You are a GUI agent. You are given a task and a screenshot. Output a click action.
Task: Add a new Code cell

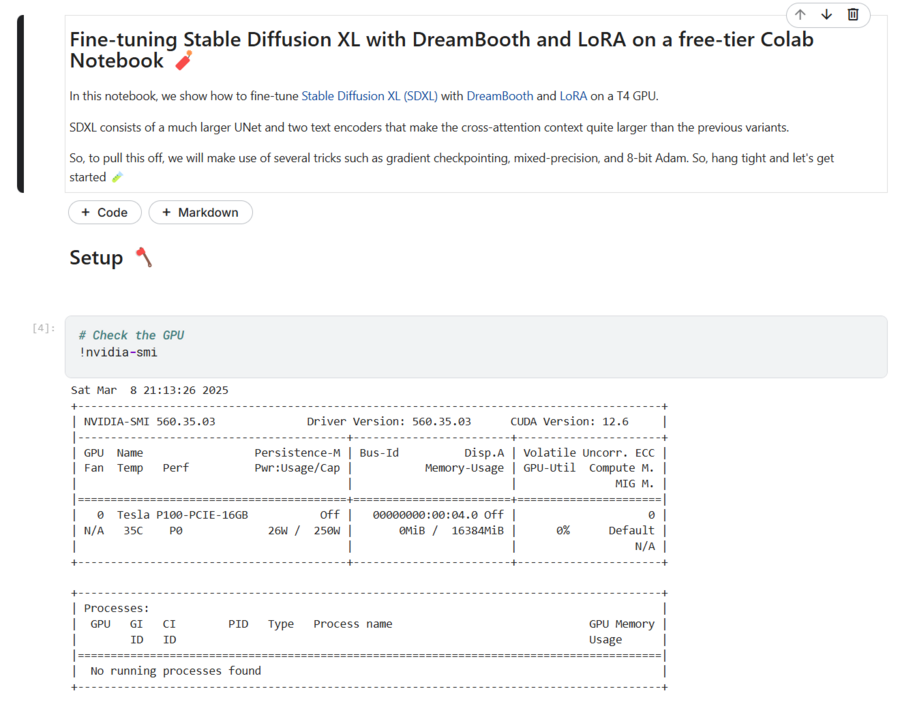[x=104, y=212]
